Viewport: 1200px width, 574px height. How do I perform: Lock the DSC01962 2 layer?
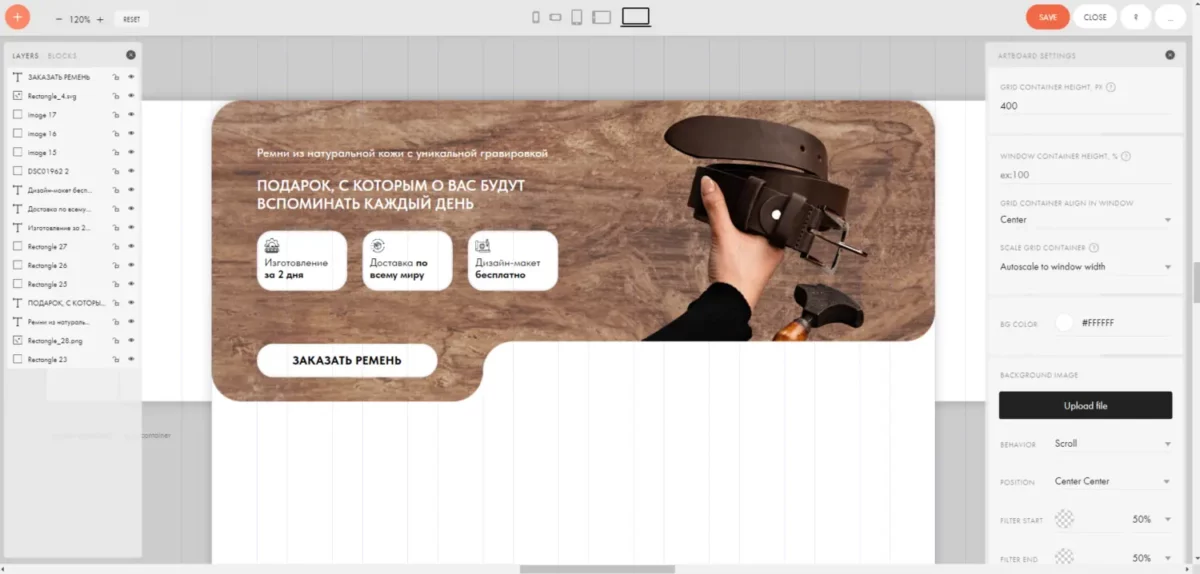coord(116,171)
